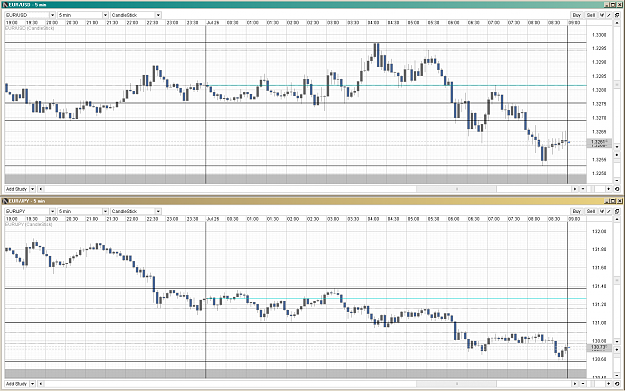
Task: Click the price-scale down arrow beside 1.3261 tag
Action: pyautogui.click(x=617, y=147)
